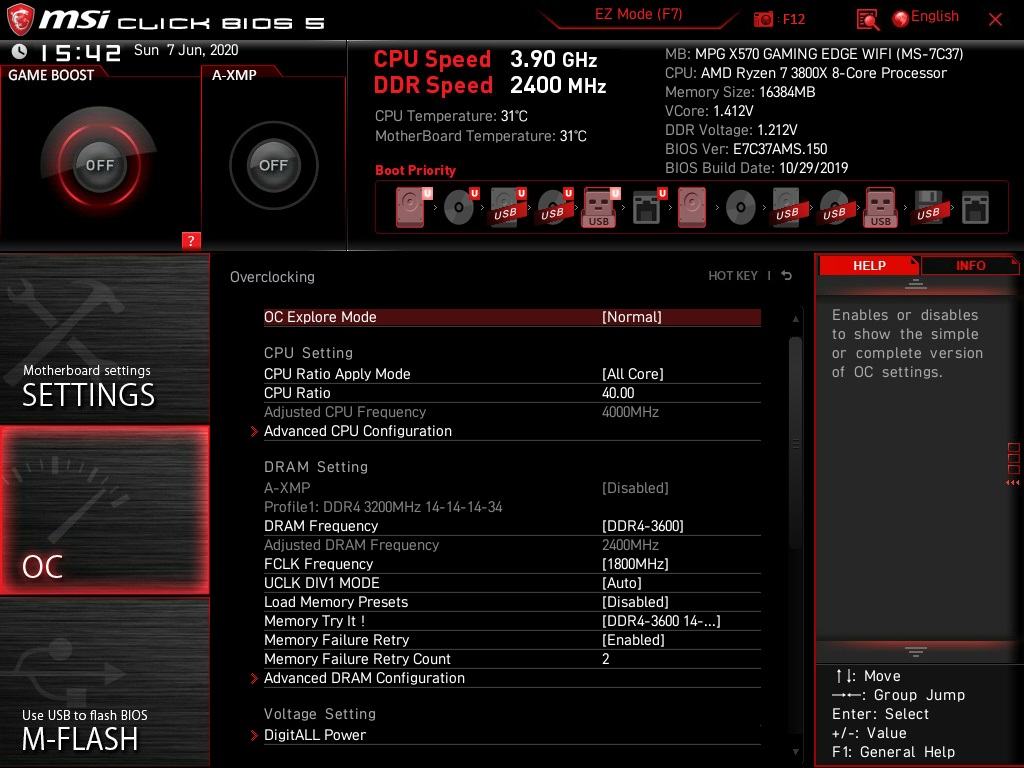Switch to the INFO tab

click(970, 265)
